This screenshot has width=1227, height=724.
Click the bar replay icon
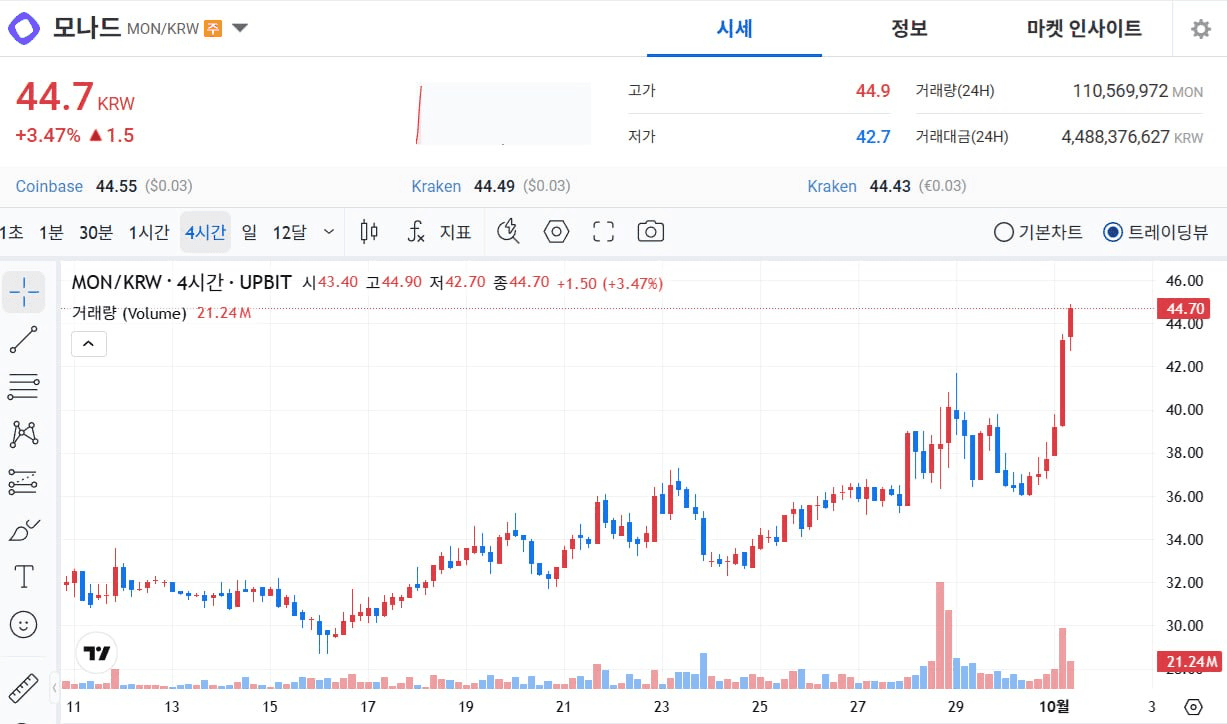point(508,232)
